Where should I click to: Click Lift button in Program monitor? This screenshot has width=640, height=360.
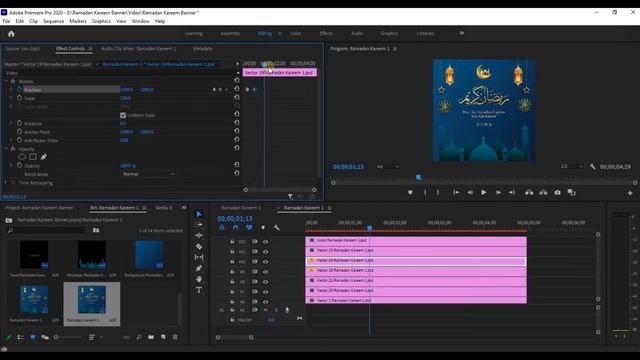(529, 192)
